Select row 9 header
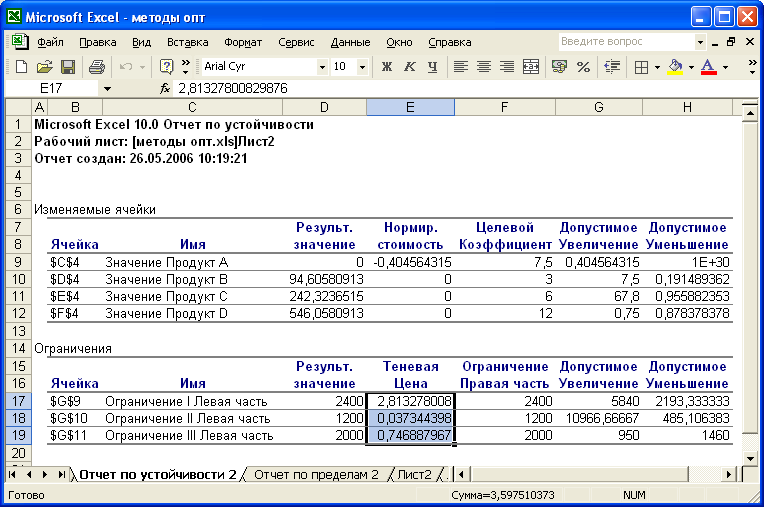764x507 pixels. coord(19,262)
